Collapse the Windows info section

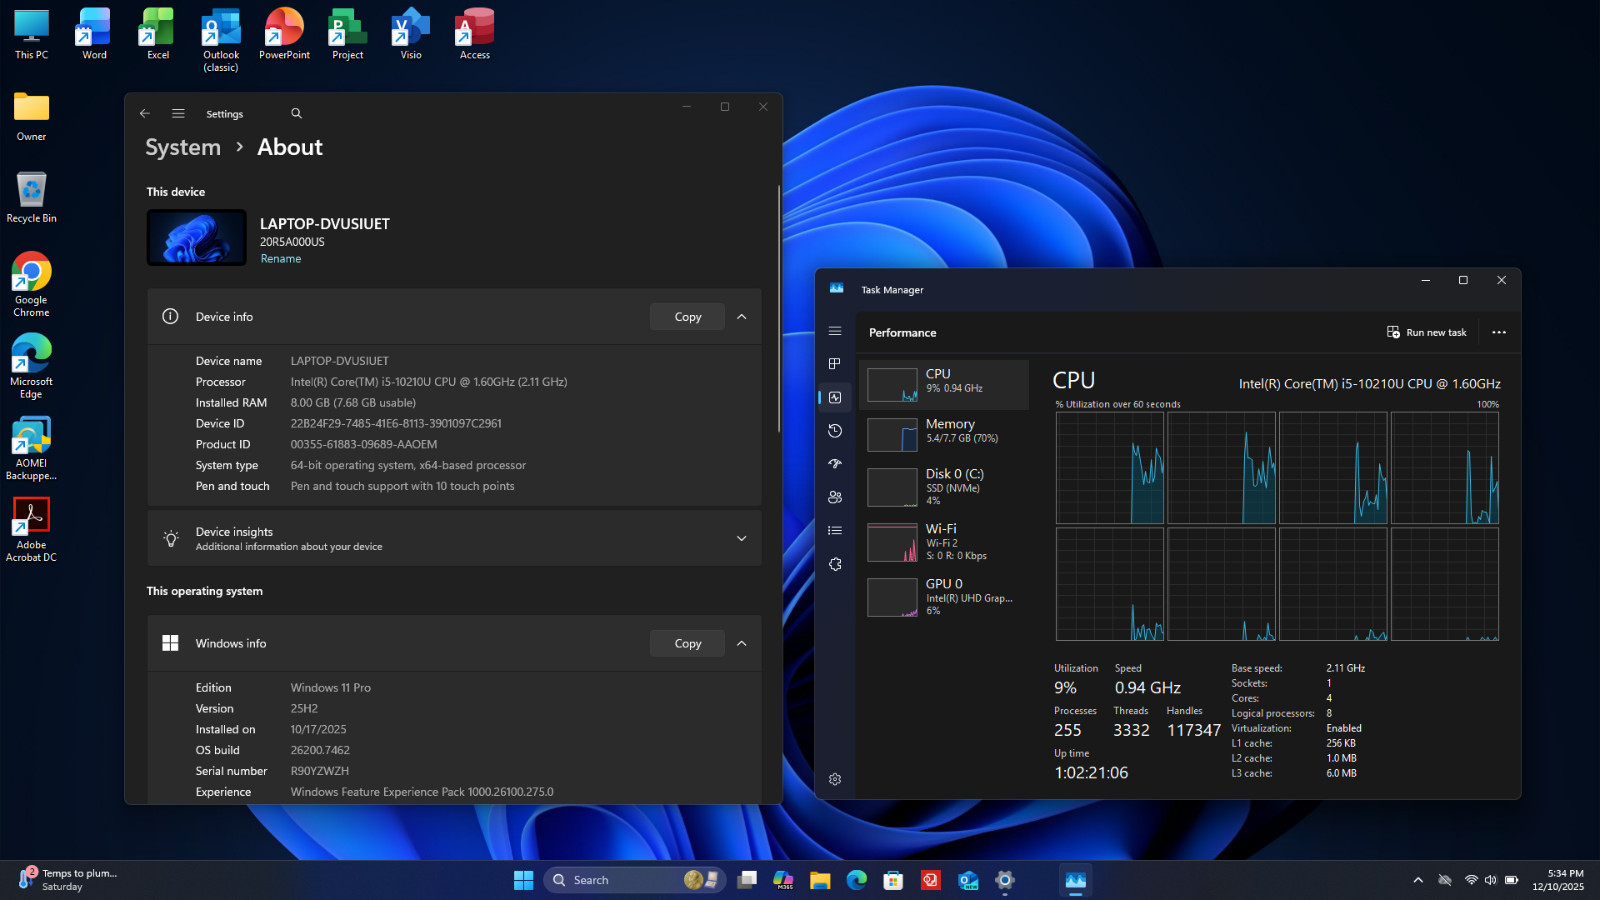point(742,644)
